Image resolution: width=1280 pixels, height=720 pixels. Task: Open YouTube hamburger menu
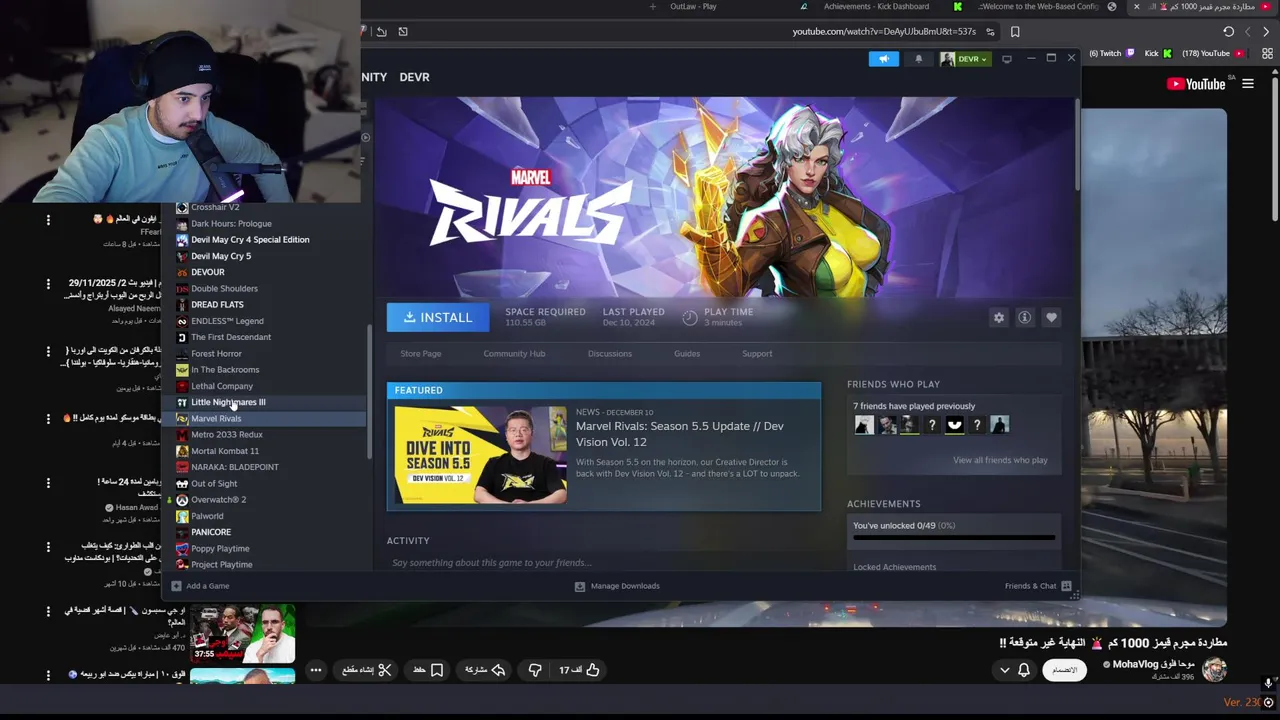click(x=1248, y=84)
